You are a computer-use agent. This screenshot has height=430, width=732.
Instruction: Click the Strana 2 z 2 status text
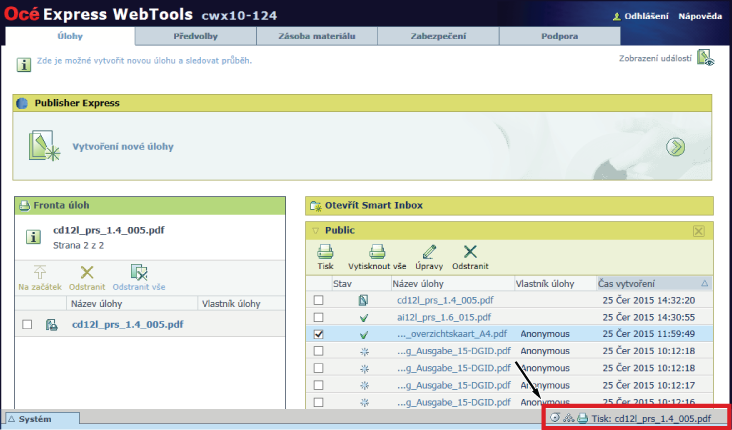click(79, 246)
